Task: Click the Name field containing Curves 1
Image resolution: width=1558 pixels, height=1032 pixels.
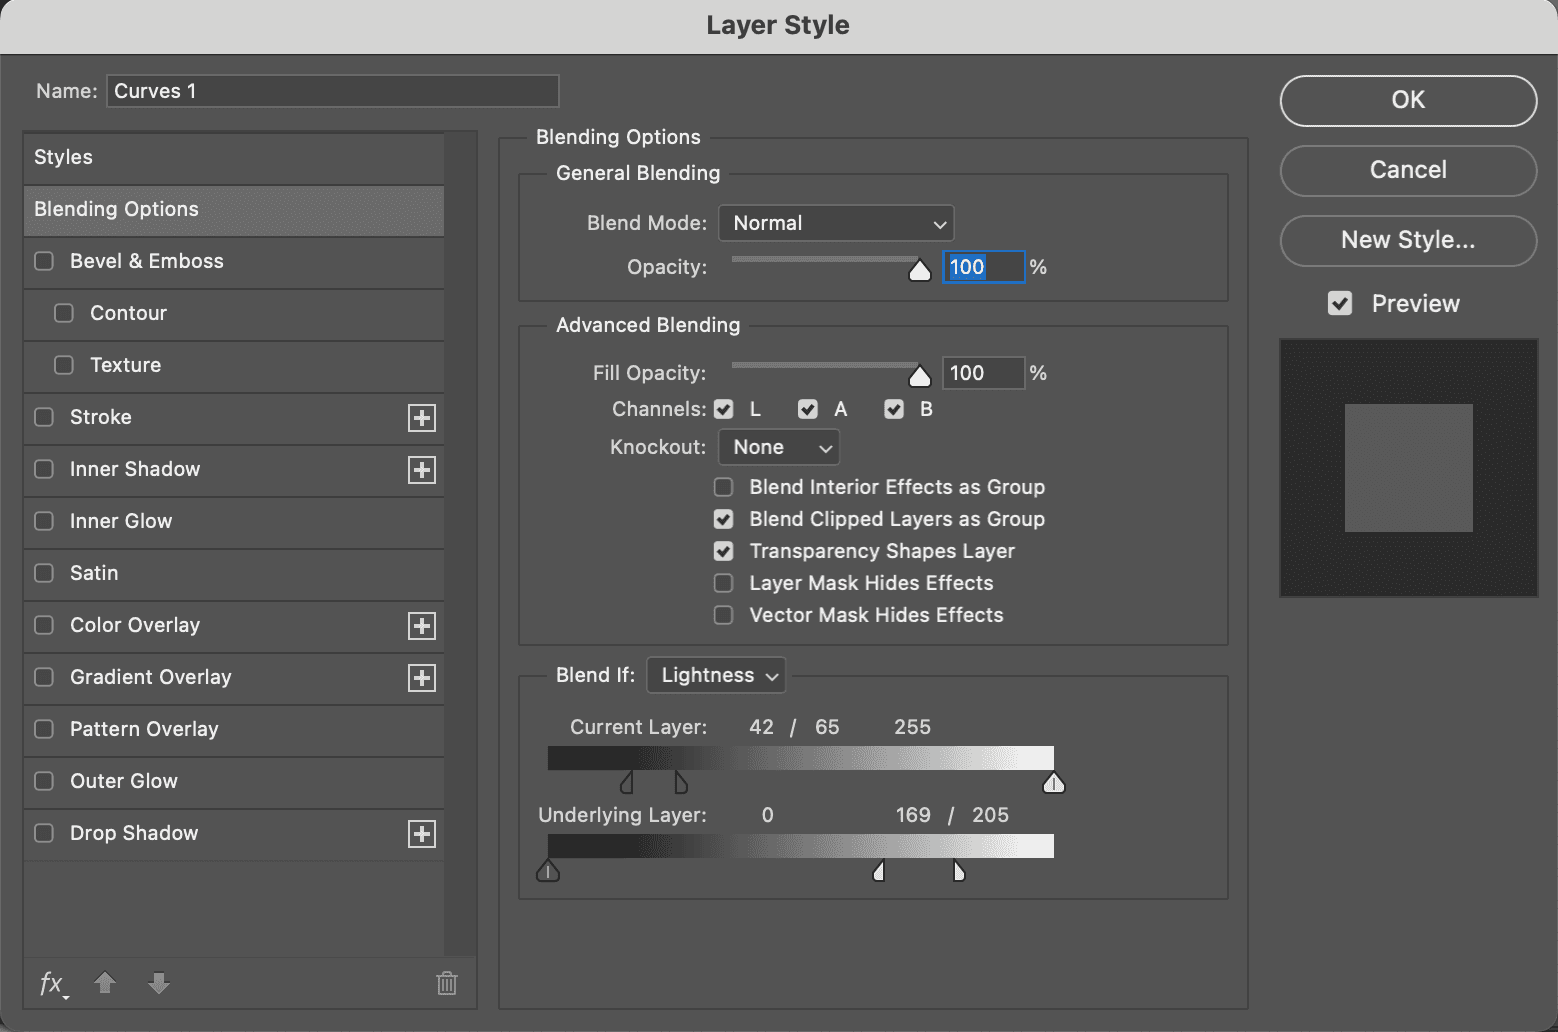Action: [x=333, y=91]
